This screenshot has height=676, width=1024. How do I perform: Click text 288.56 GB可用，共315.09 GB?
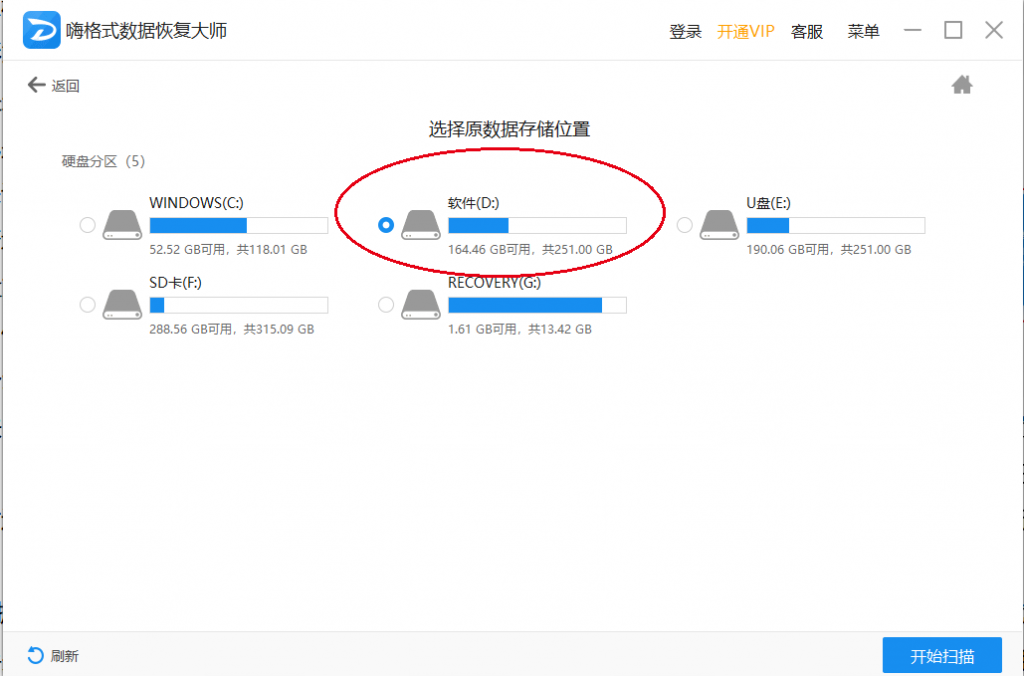click(x=231, y=329)
